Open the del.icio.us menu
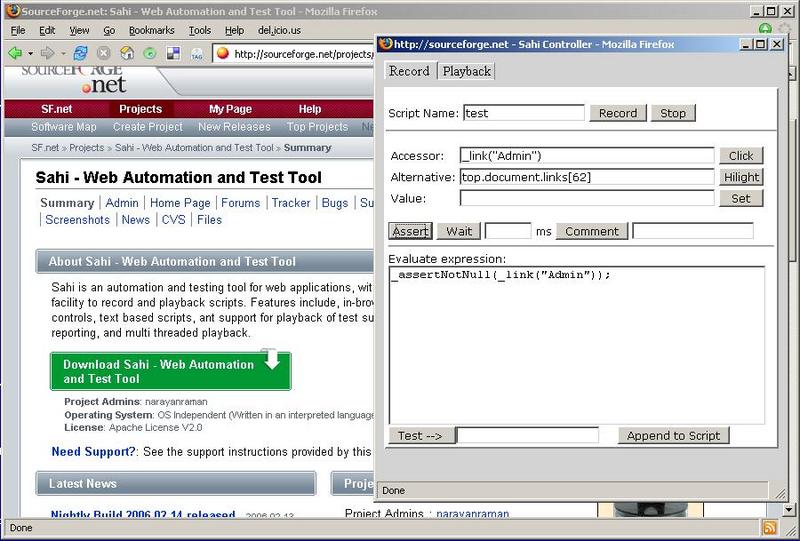This screenshot has width=800, height=541. [x=279, y=31]
